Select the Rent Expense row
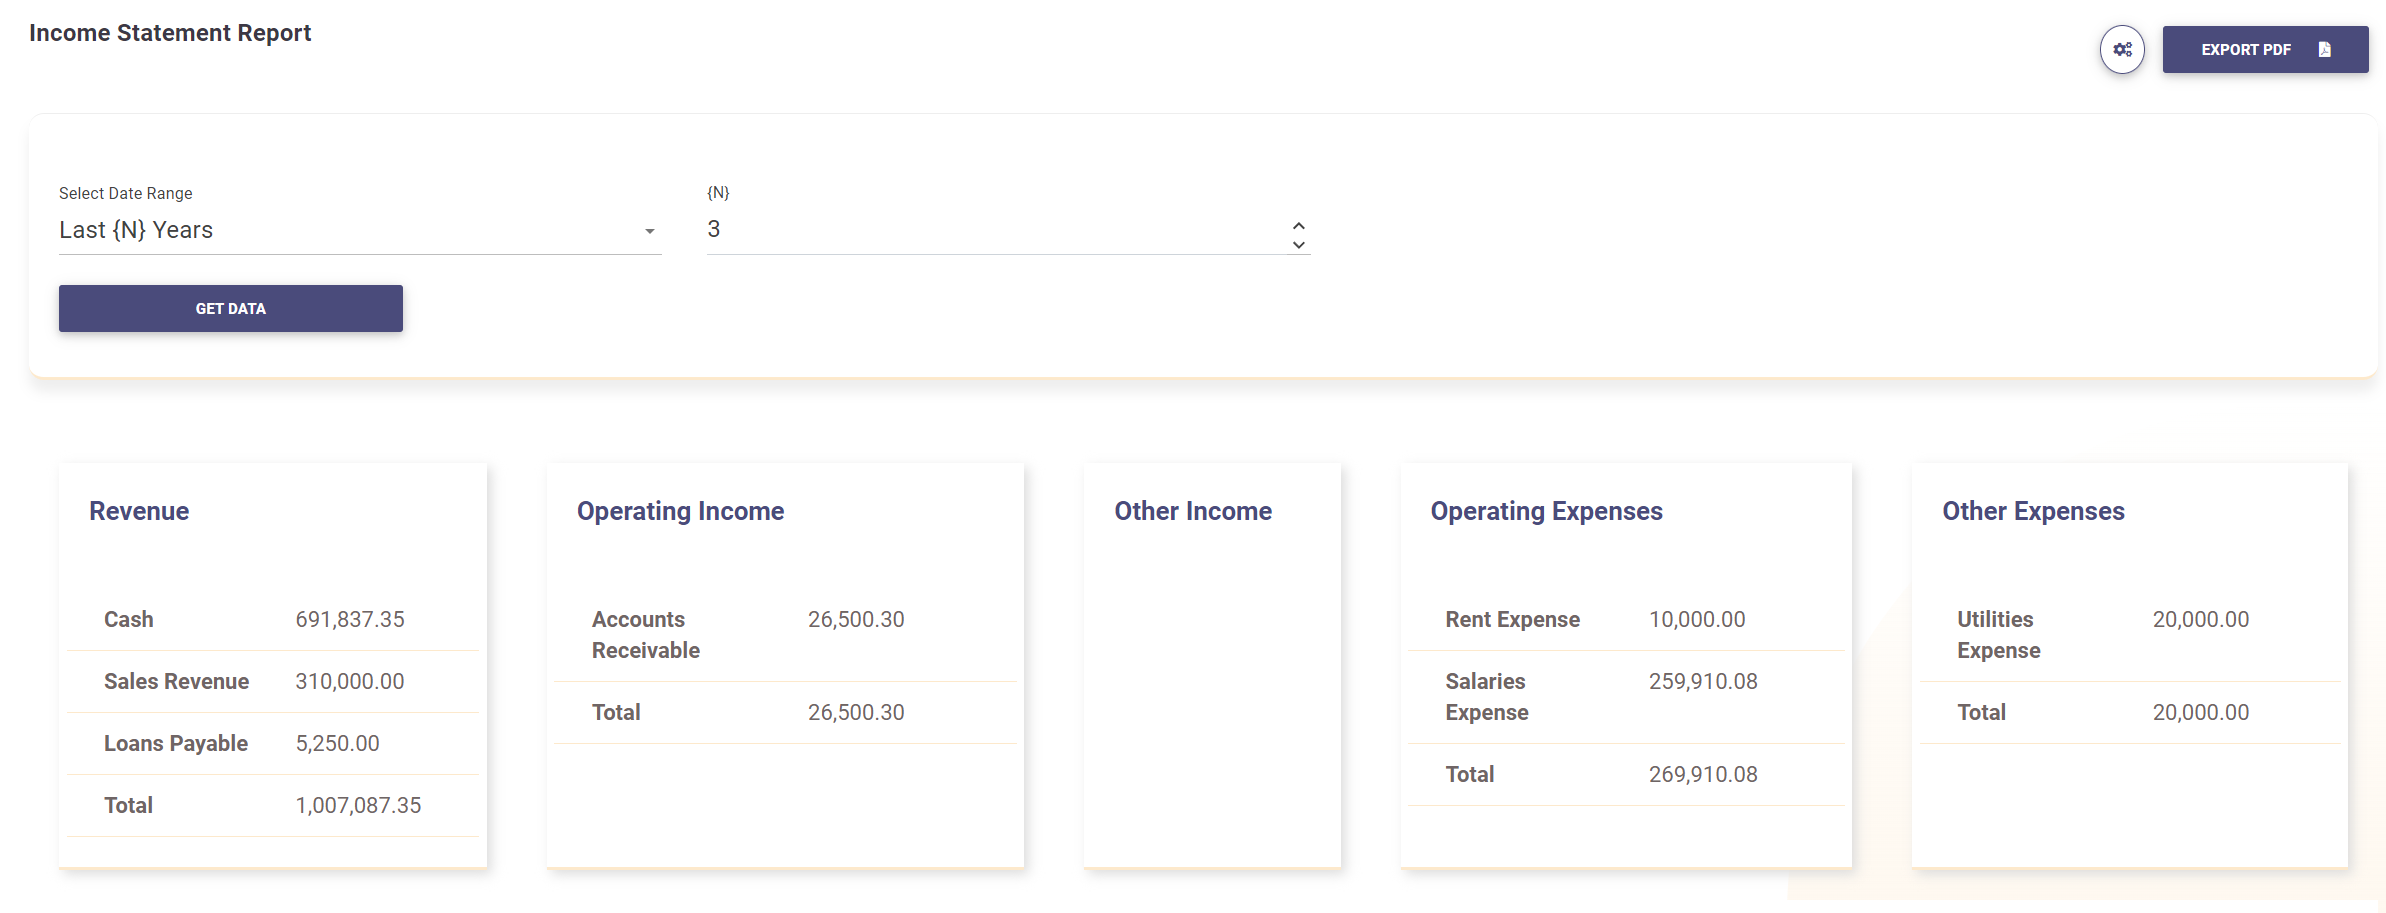The image size is (2386, 913). (1512, 619)
